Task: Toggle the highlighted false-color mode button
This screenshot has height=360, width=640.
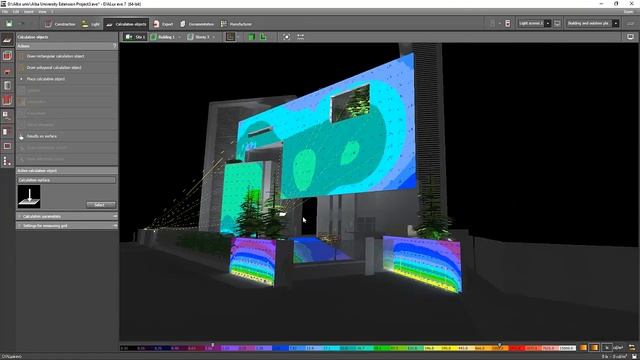Action: click(x=594, y=348)
